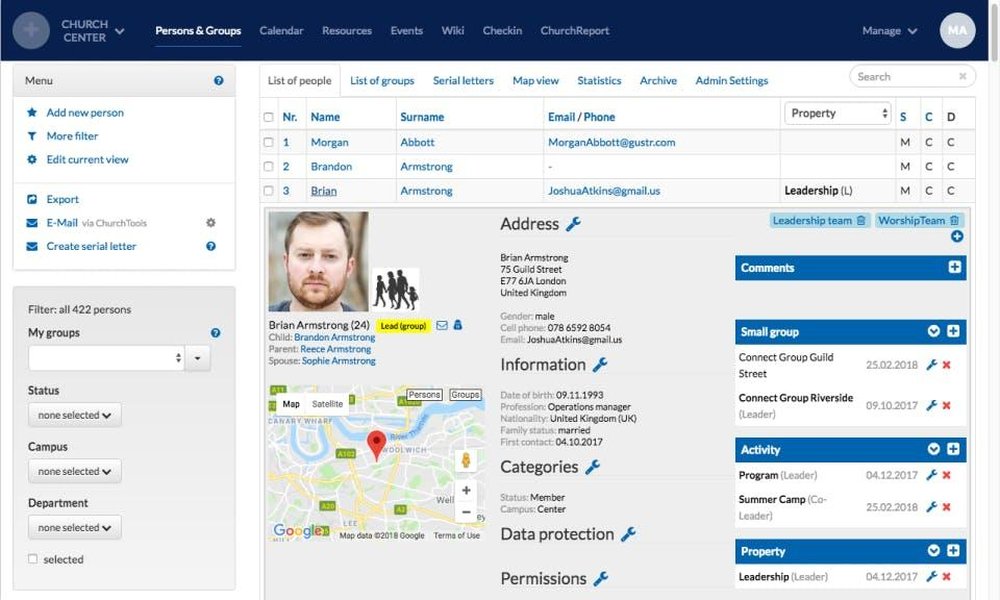This screenshot has height=600, width=1000.
Task: Collapse the Property section chevron
Action: coord(933,550)
